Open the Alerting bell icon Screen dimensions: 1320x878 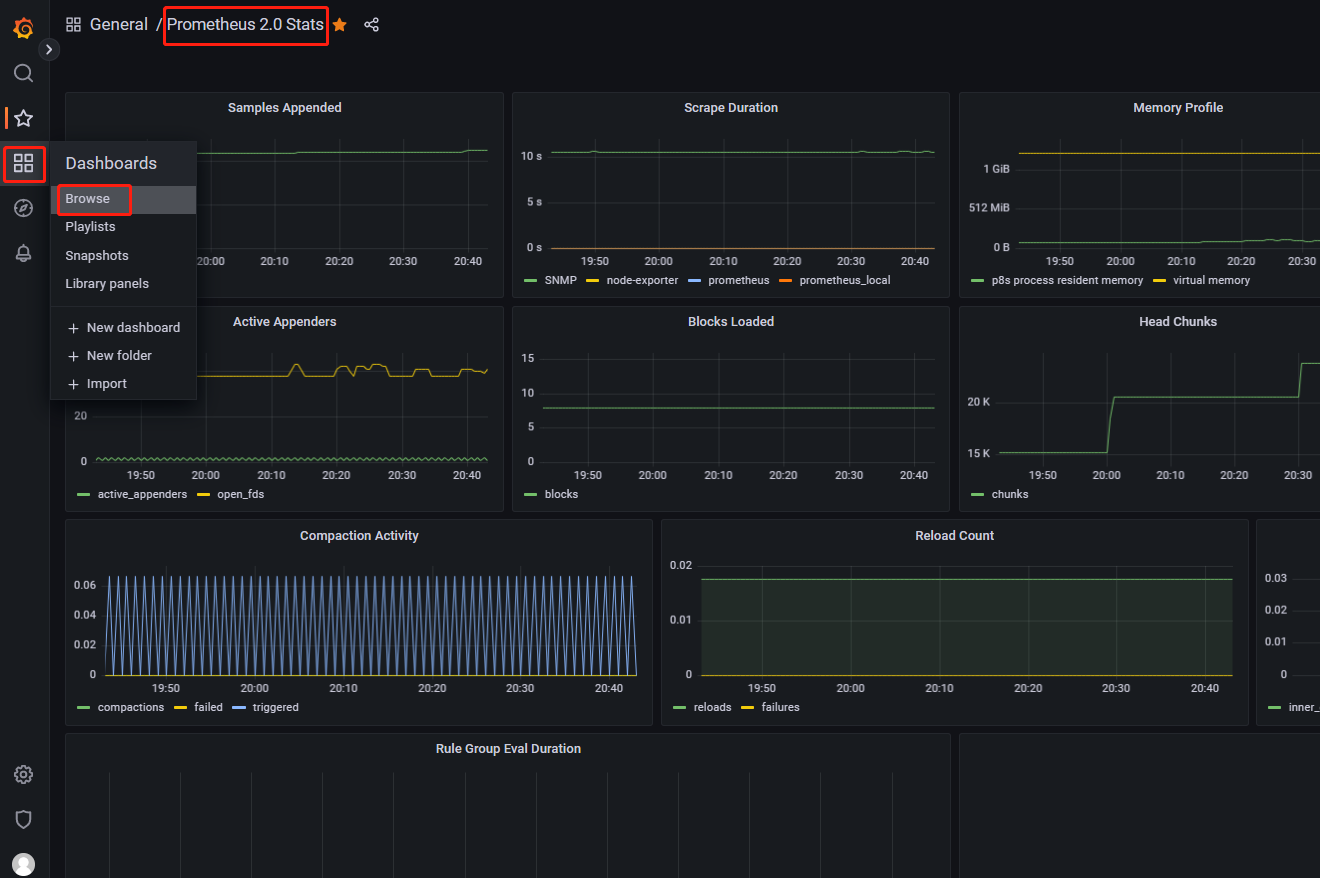coord(24,253)
